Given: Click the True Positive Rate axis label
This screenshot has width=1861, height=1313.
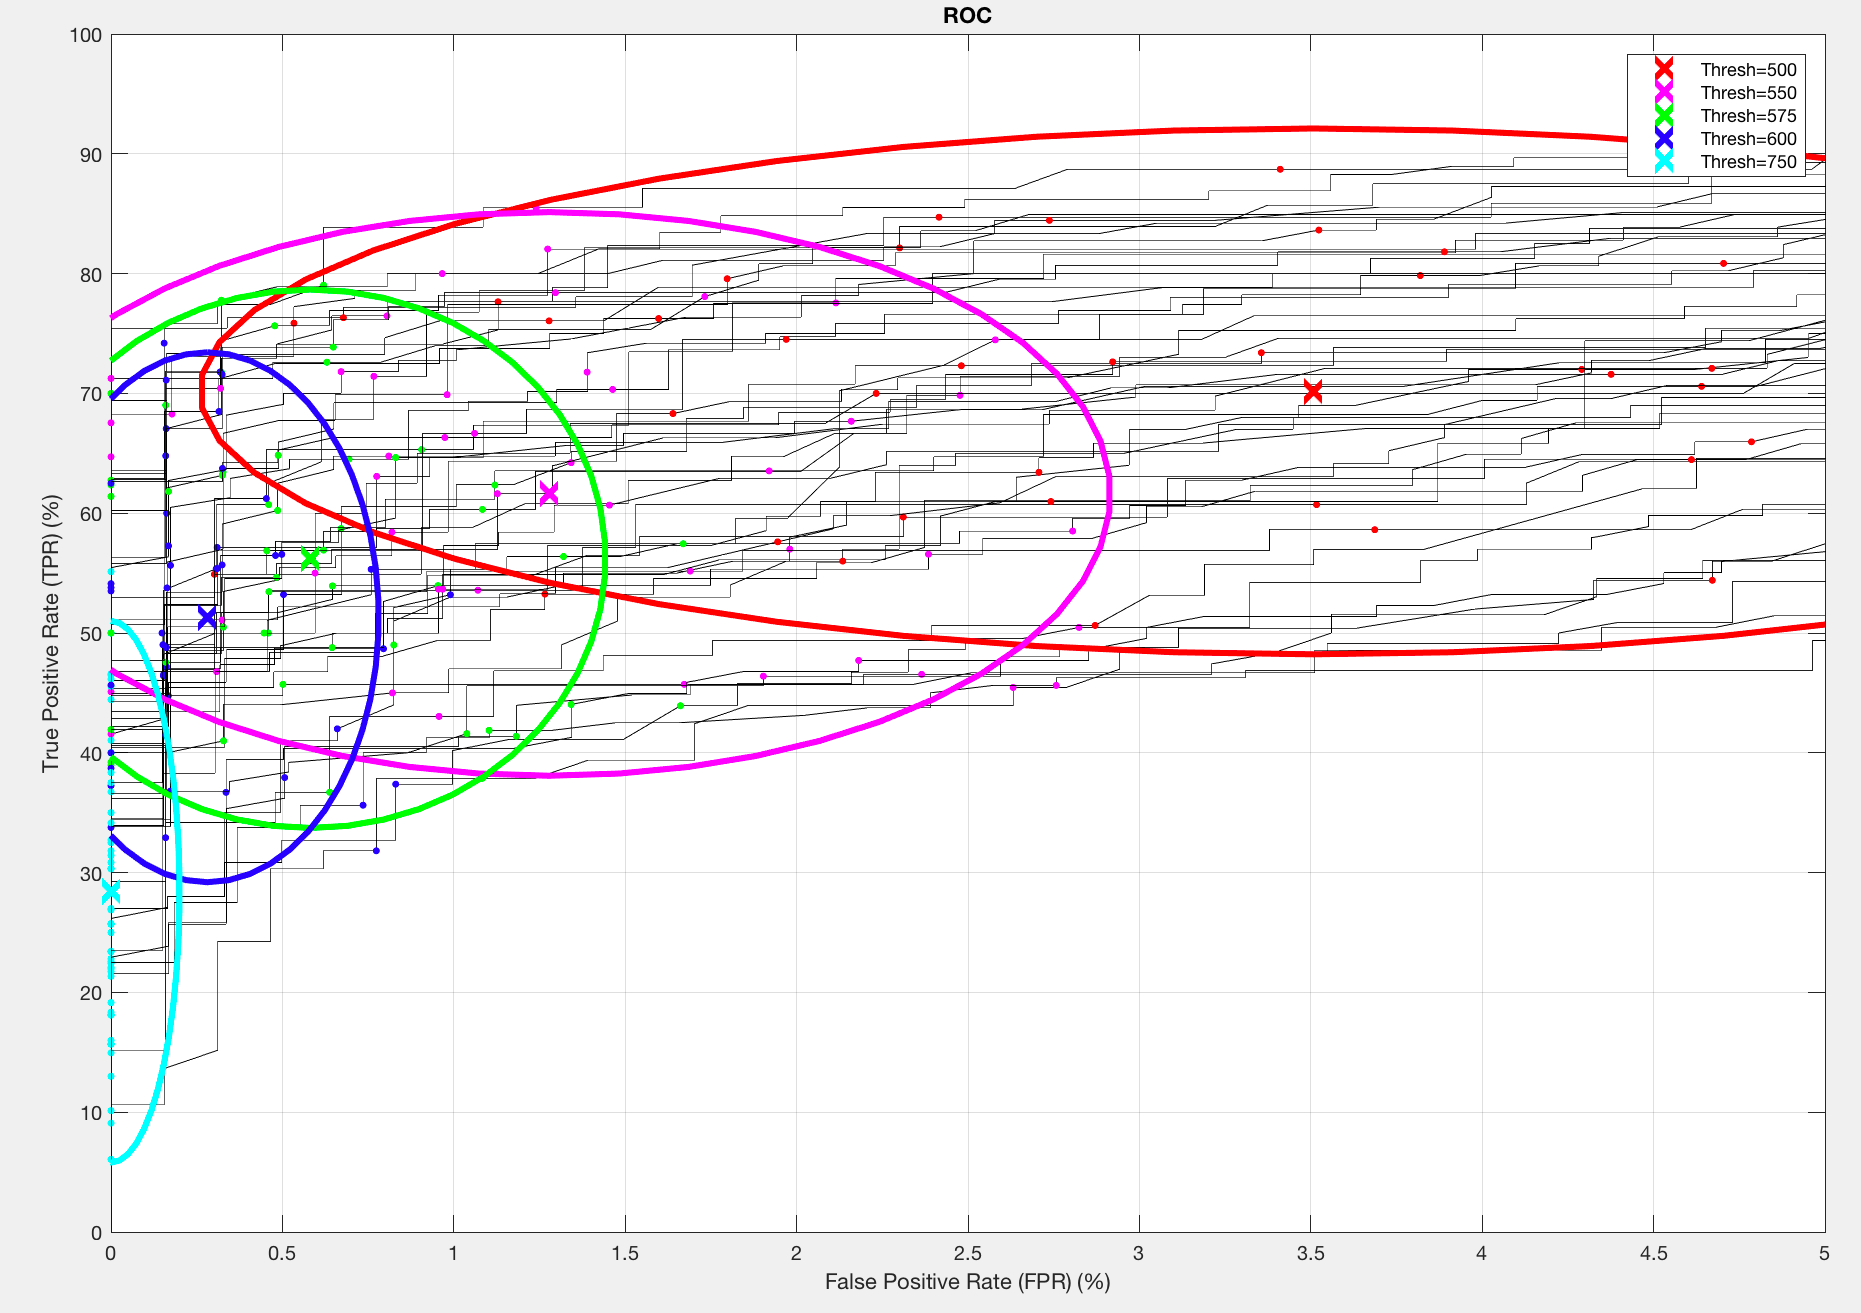Looking at the screenshot, I should (x=51, y=633).
